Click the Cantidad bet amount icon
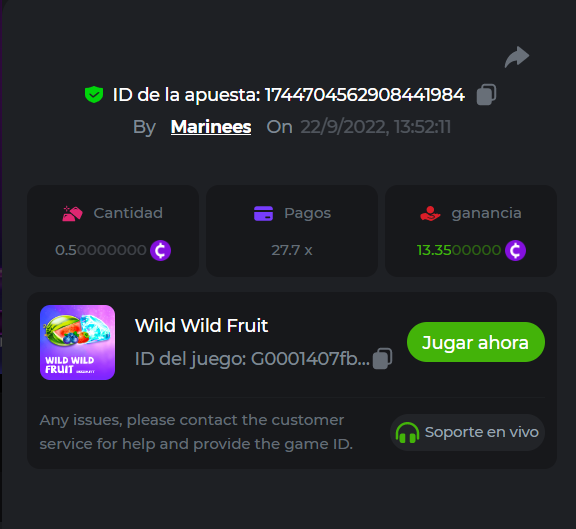Viewport: 576px width, 529px height. (72, 213)
